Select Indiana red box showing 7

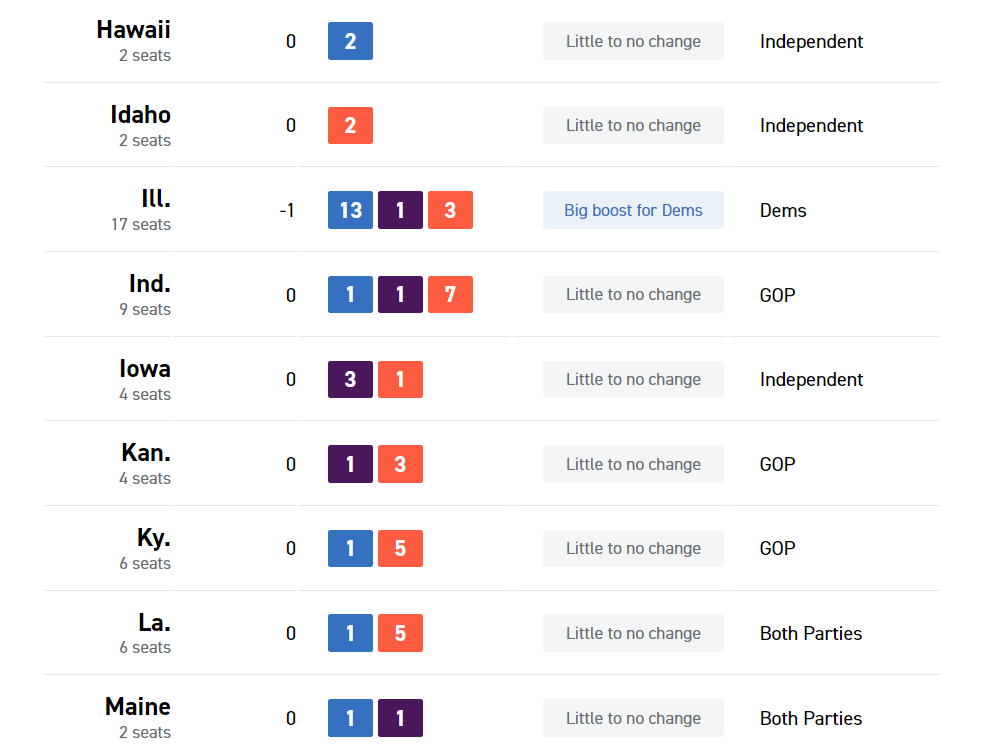tap(450, 295)
